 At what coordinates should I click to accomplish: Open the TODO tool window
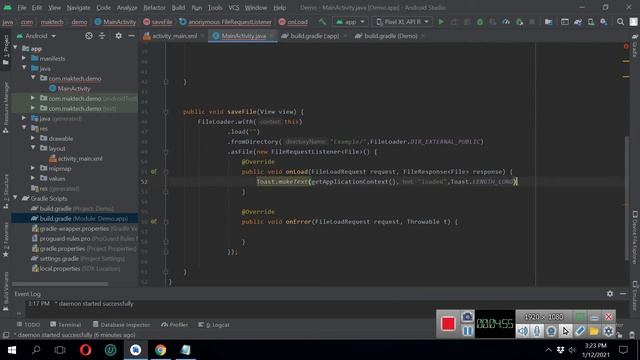(28, 325)
